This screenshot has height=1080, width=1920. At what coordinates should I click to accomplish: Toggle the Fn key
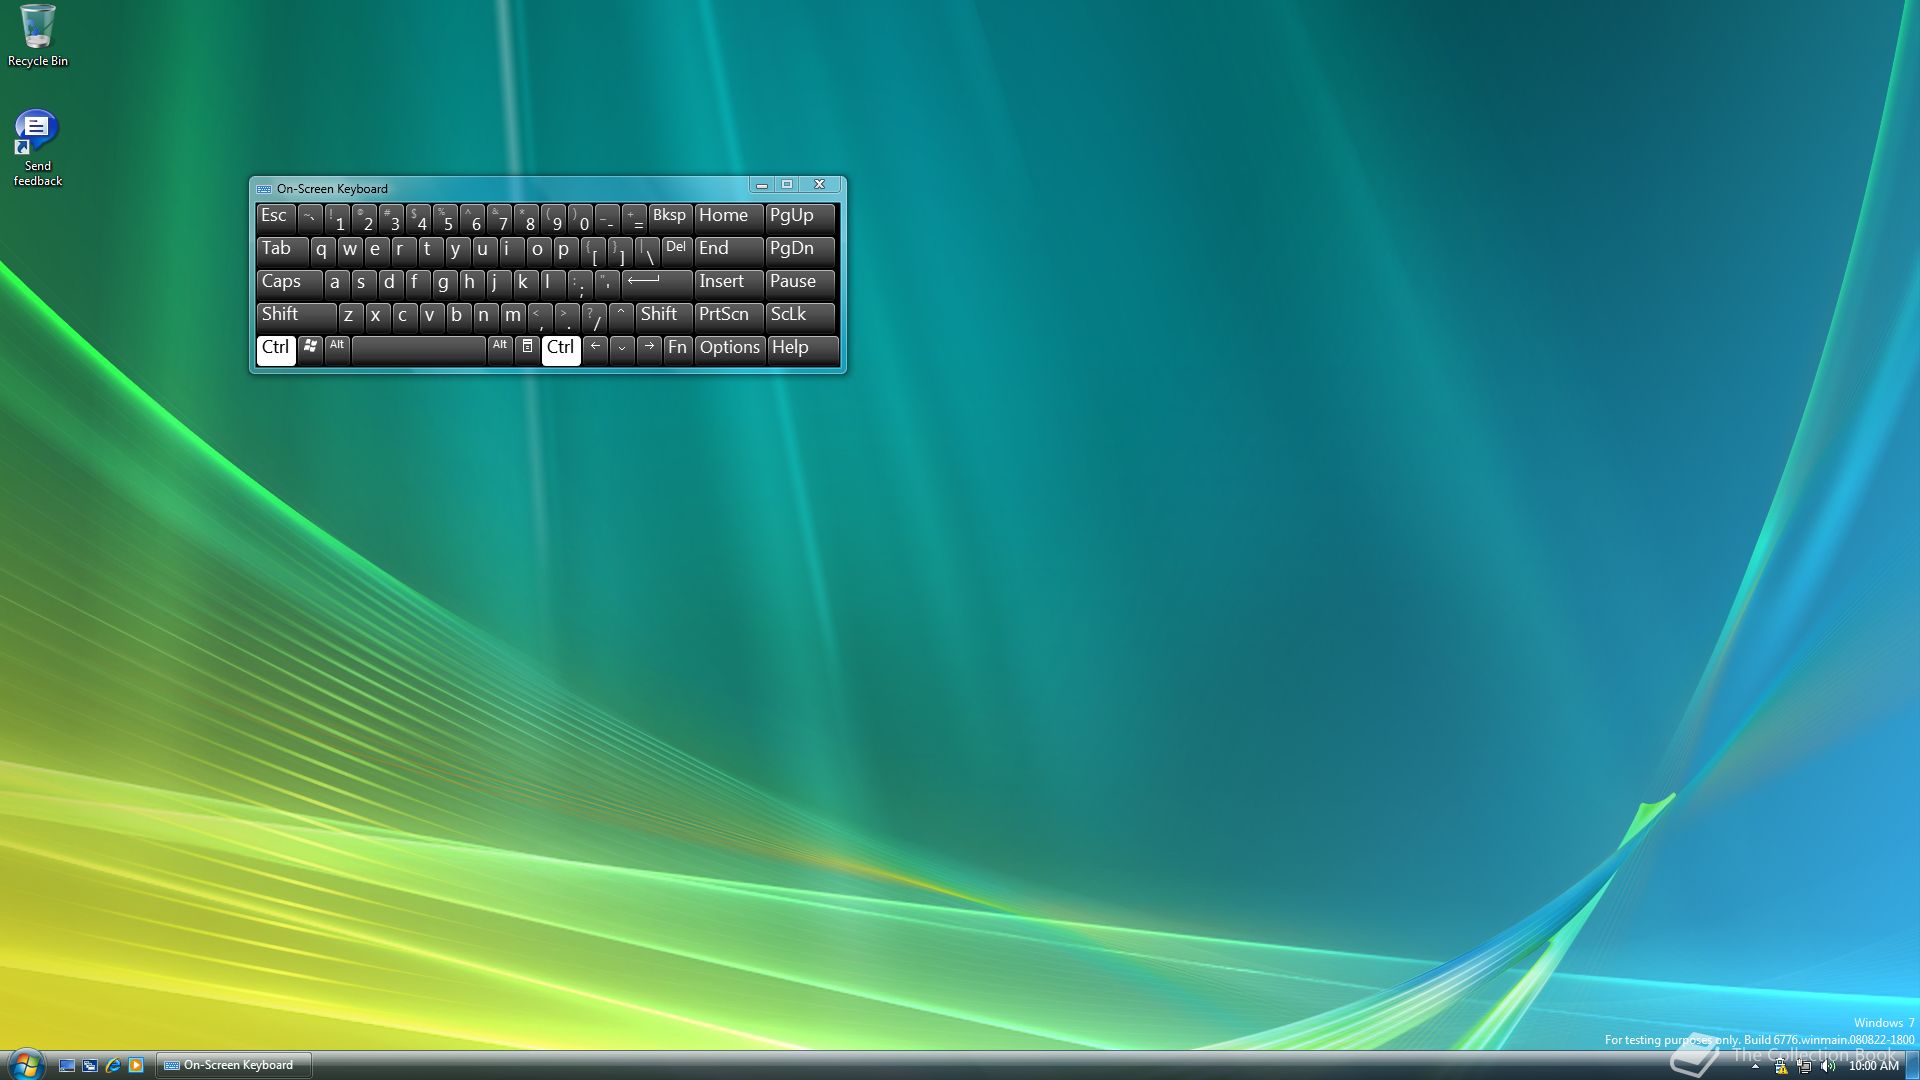point(678,350)
